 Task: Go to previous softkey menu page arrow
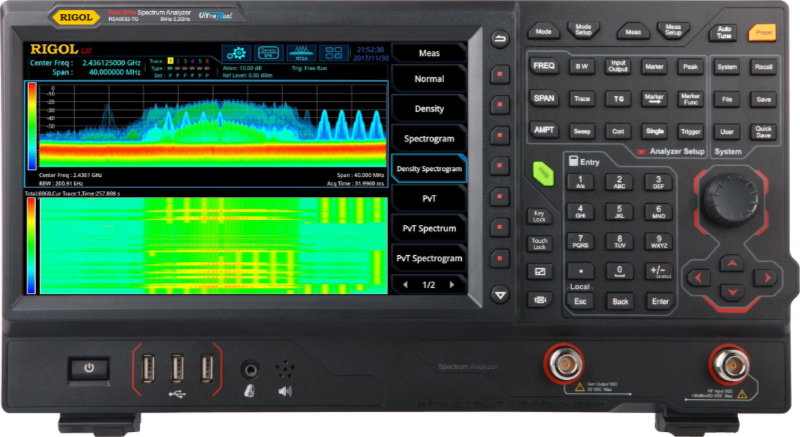(405, 285)
